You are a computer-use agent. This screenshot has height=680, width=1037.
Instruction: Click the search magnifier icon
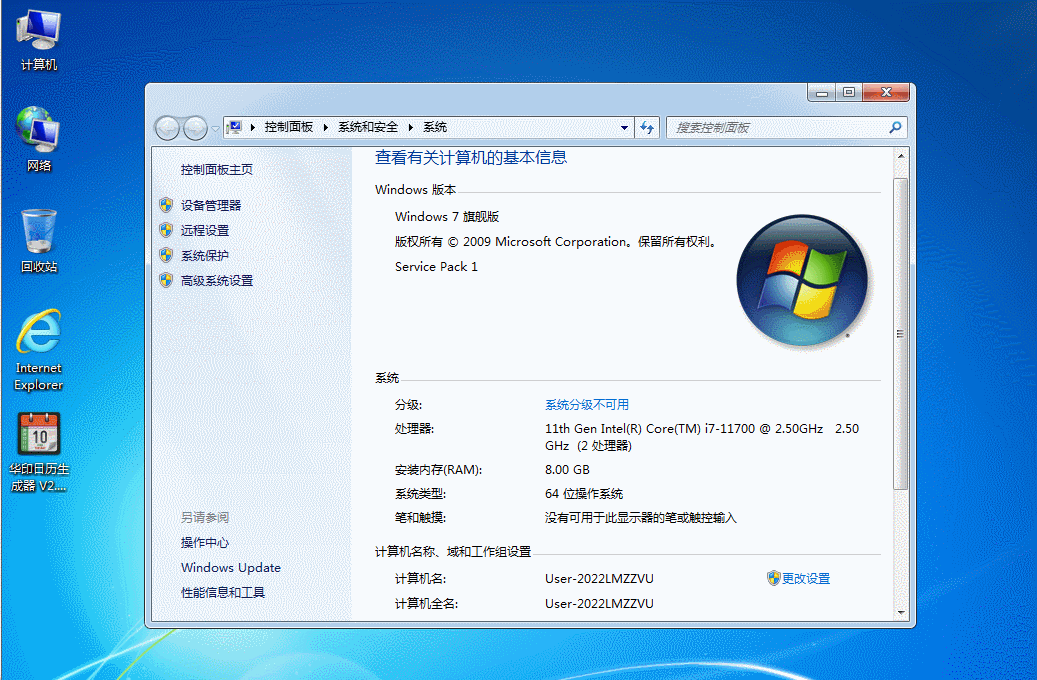(895, 128)
